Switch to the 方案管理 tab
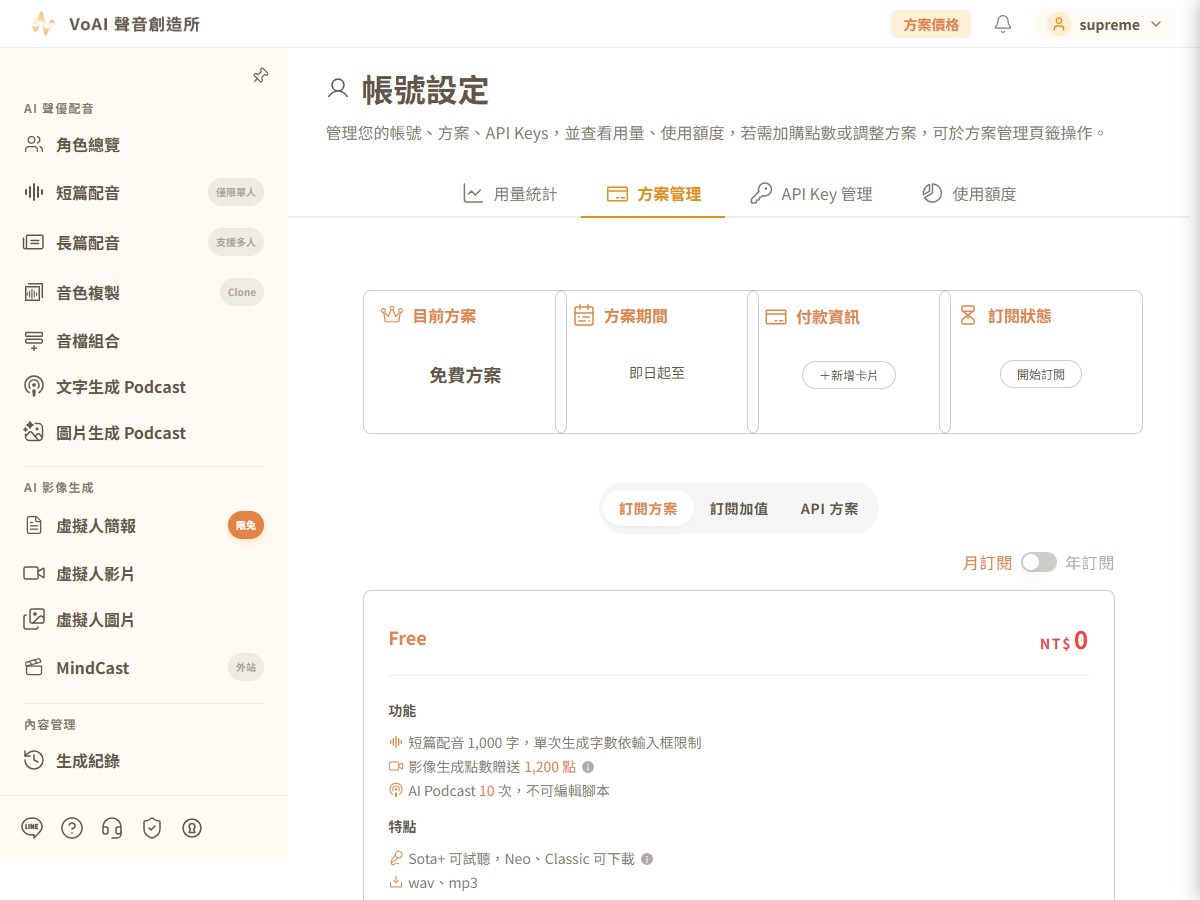The height and width of the screenshot is (900, 1200). click(653, 194)
